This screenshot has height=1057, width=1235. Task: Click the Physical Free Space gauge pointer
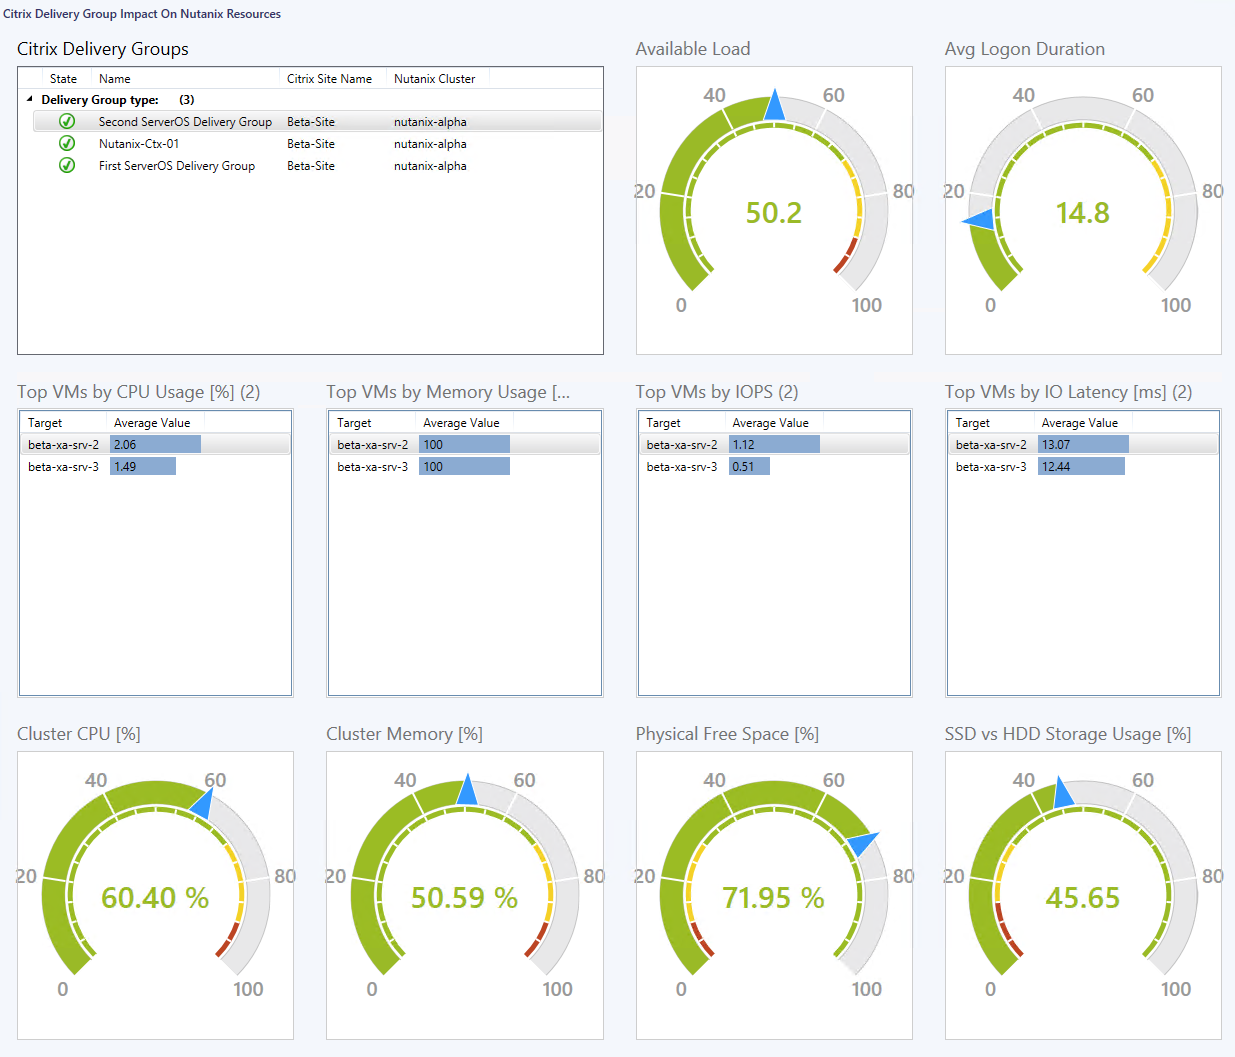862,842
